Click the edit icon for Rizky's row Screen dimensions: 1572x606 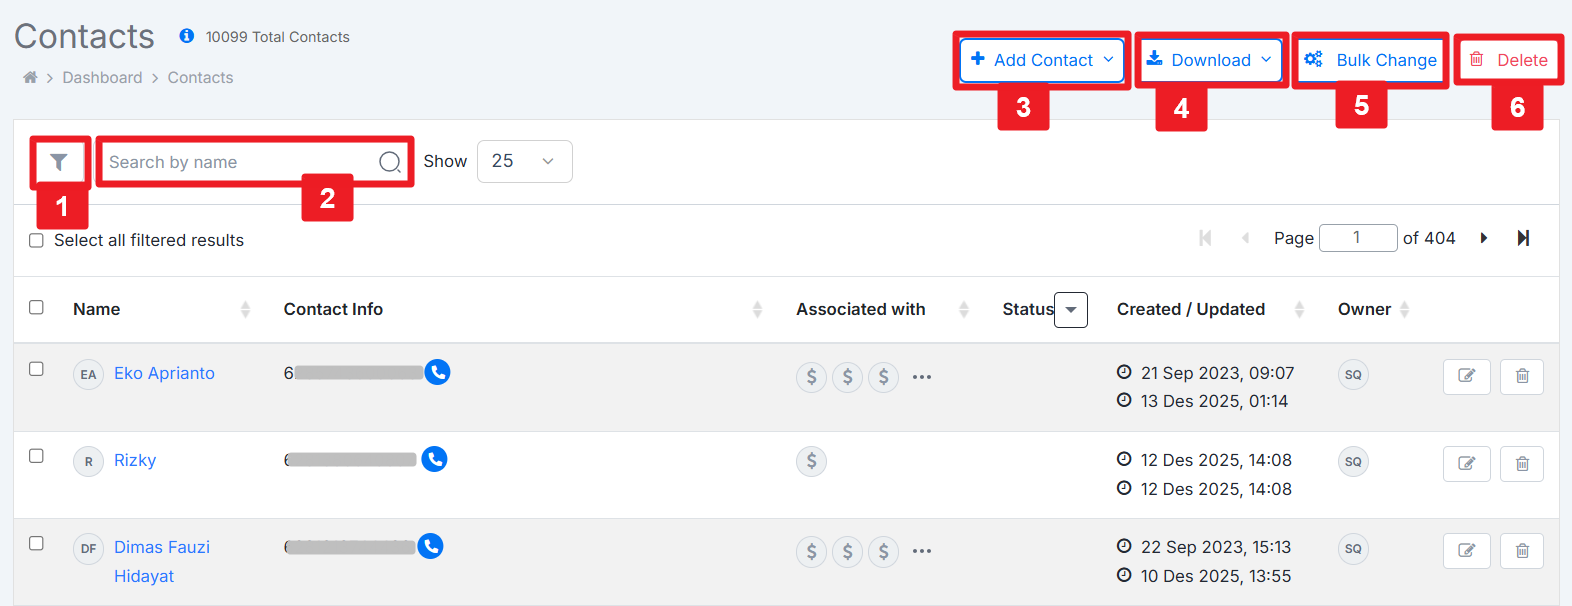tap(1466, 463)
